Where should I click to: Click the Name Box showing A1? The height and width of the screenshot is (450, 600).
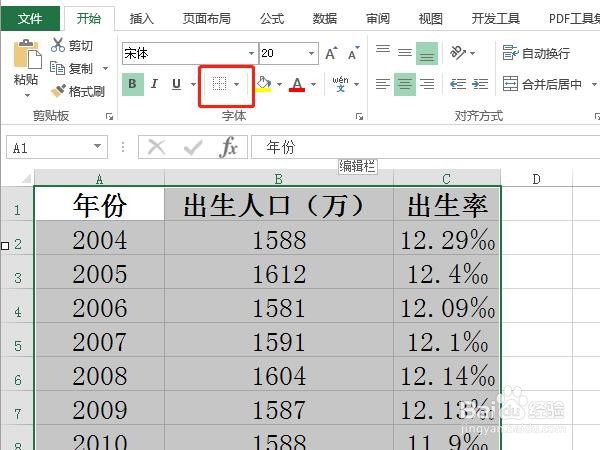(x=50, y=147)
